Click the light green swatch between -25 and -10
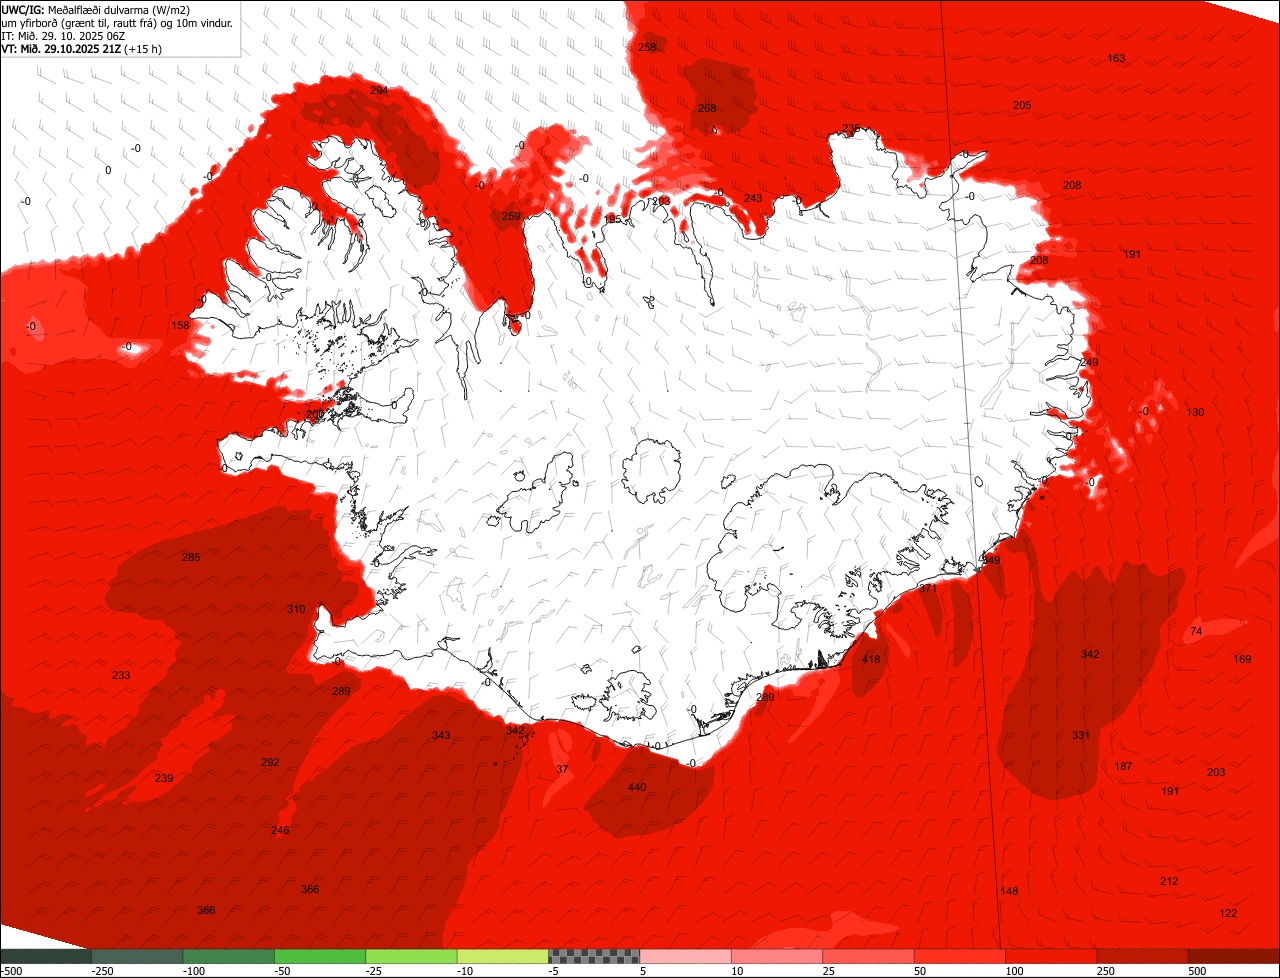The width and height of the screenshot is (1280, 978). tap(412, 956)
